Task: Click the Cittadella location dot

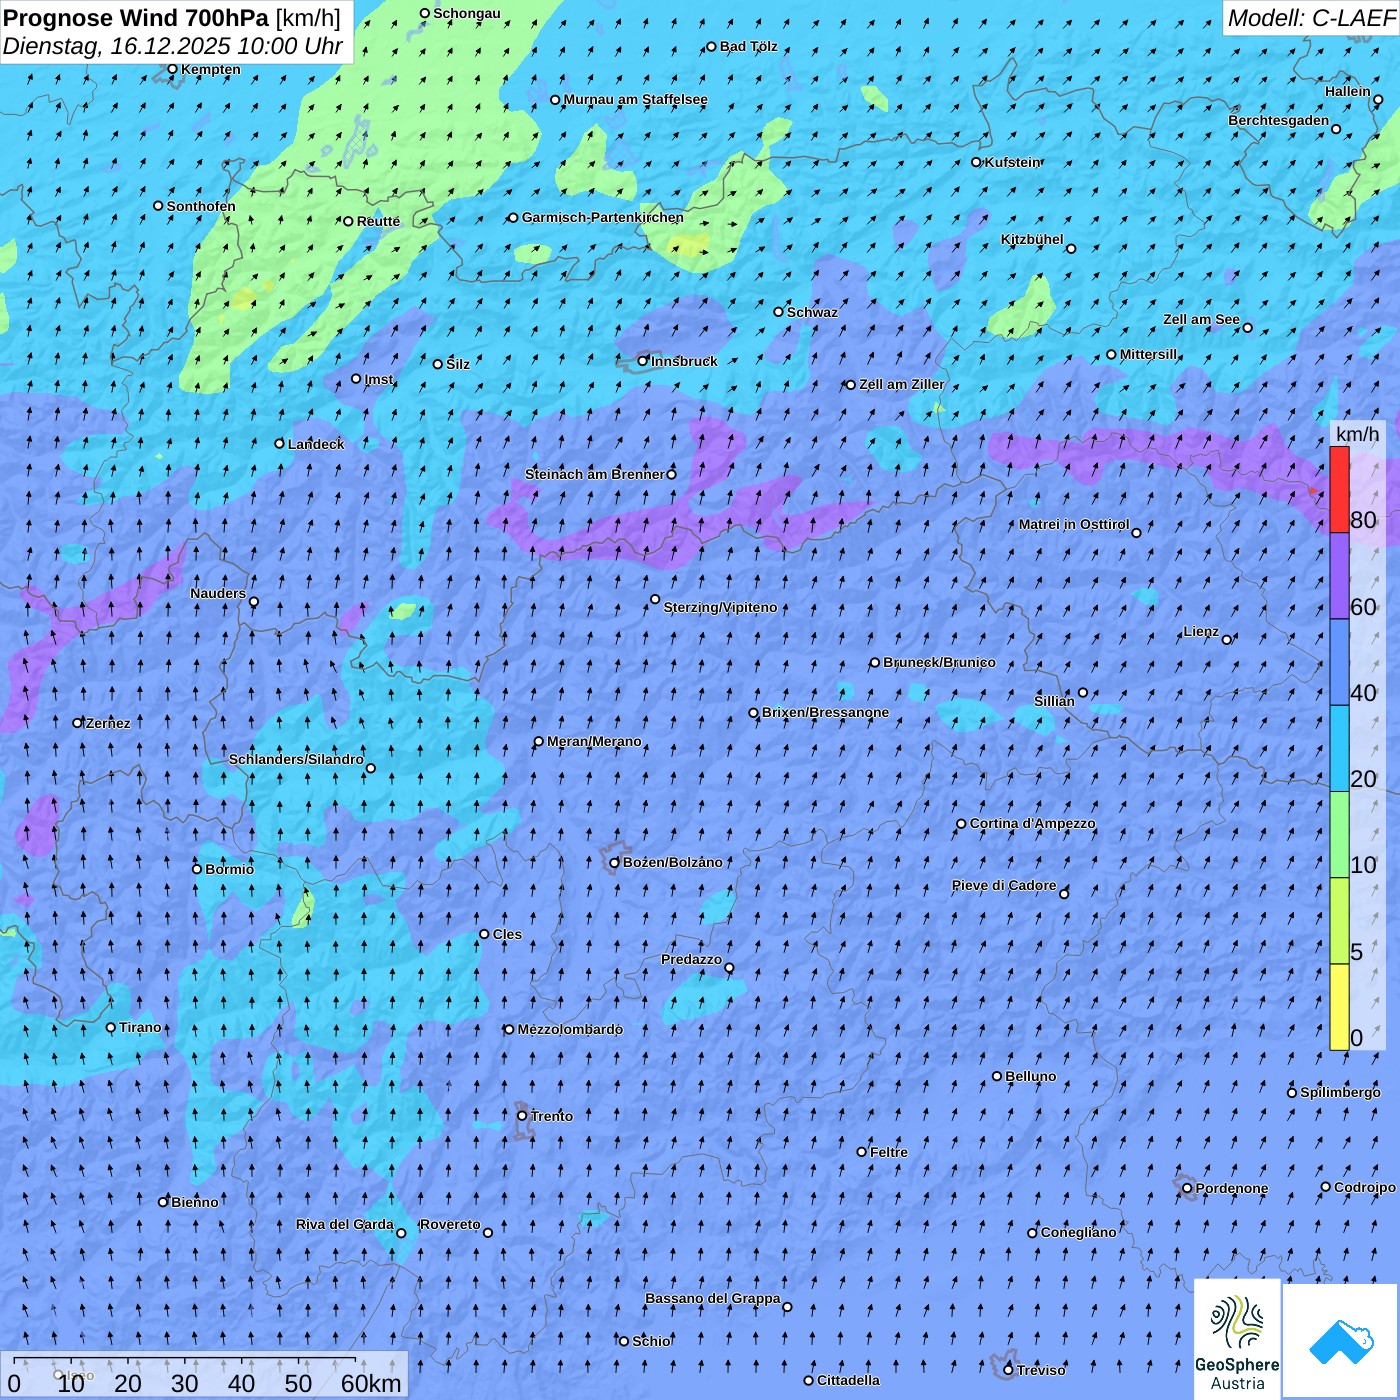Action: tap(809, 1380)
